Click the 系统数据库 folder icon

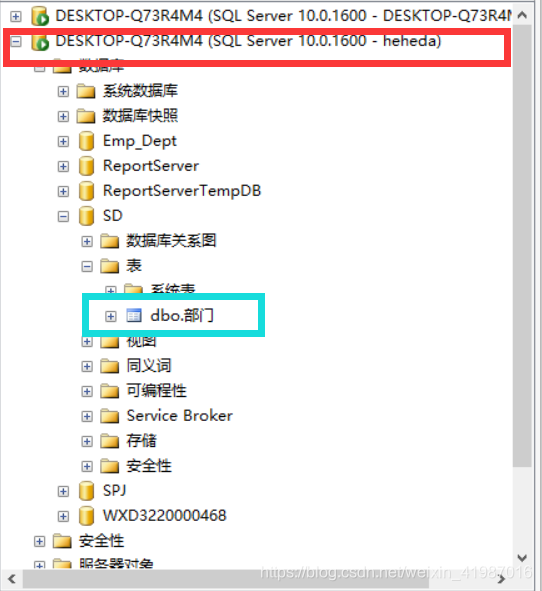click(86, 91)
